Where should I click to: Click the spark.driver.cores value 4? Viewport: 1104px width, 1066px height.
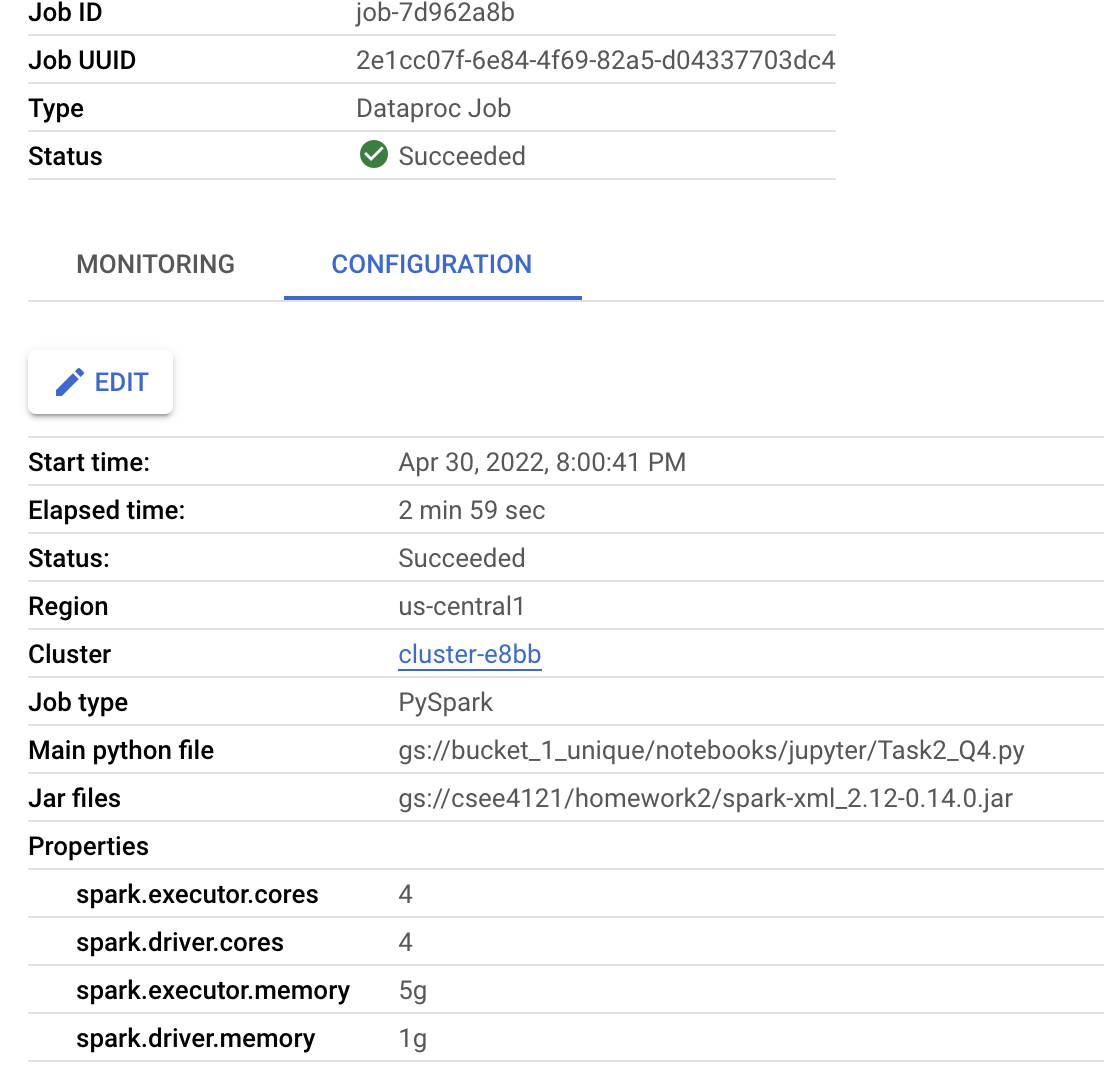(406, 942)
